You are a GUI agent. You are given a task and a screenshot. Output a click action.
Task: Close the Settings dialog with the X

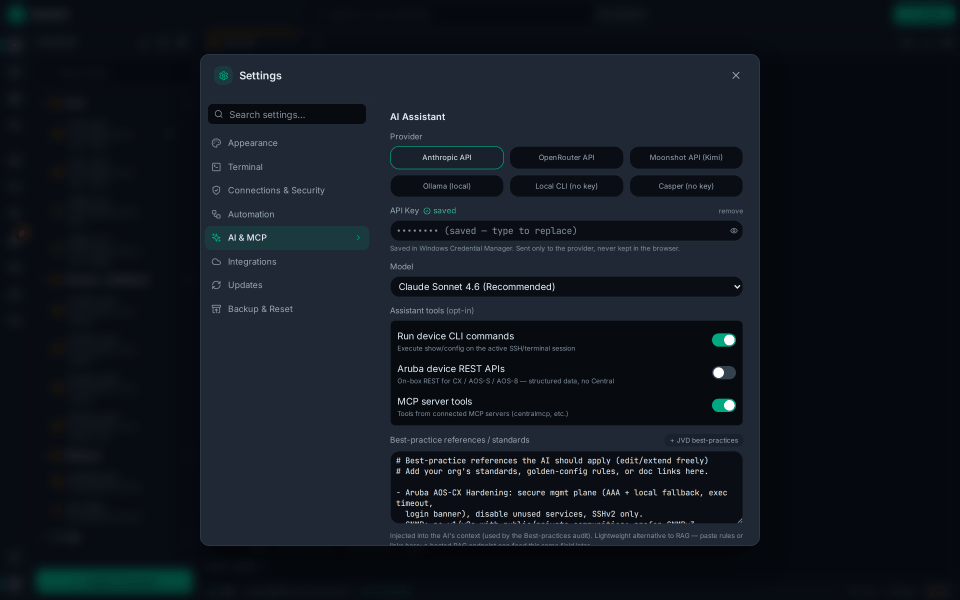point(736,75)
